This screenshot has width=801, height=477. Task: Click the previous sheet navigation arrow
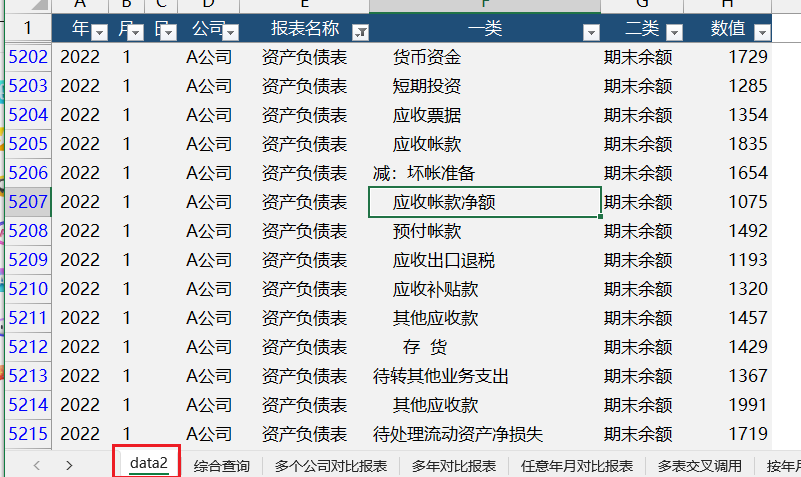(36, 465)
